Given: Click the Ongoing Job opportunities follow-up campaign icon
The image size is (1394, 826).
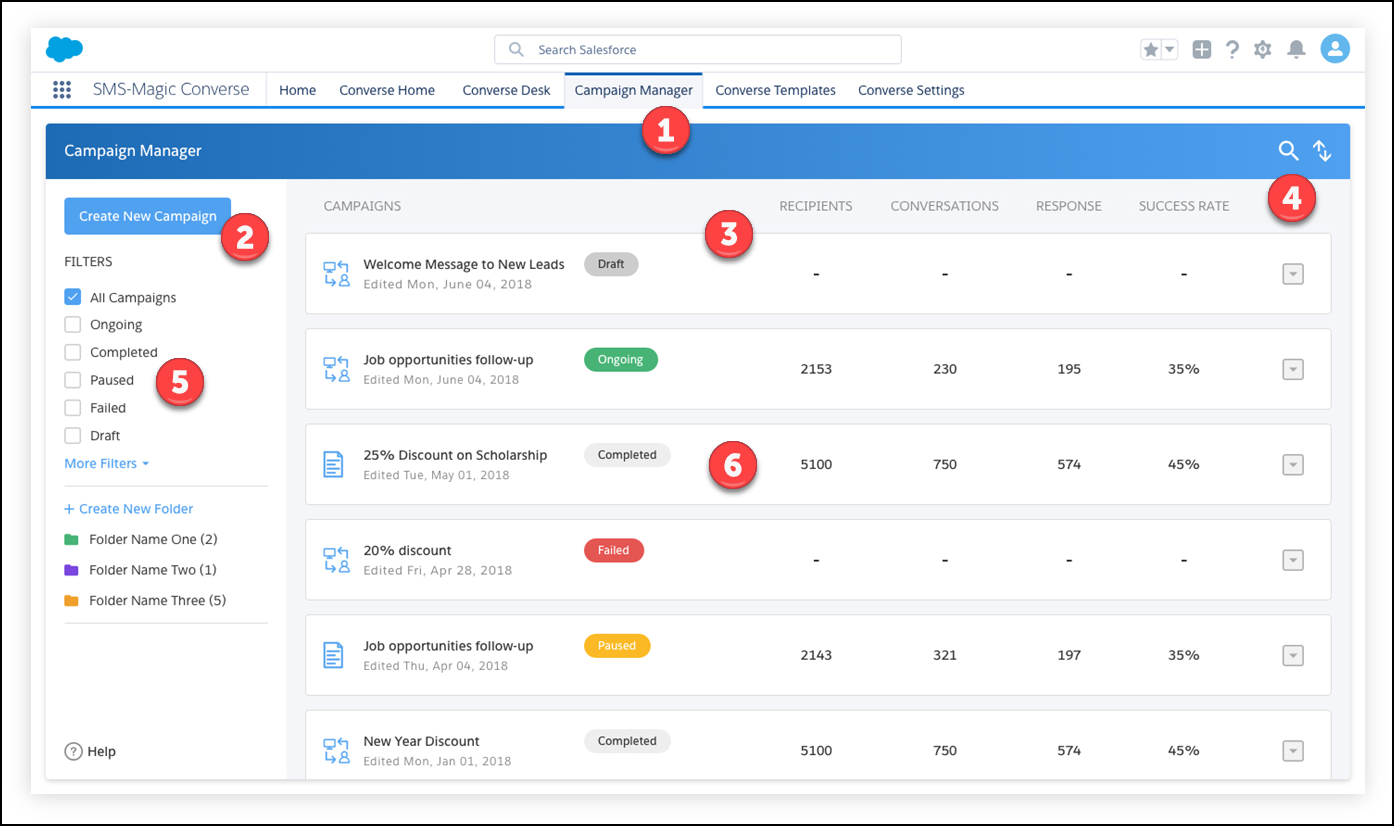Looking at the screenshot, I should click(x=336, y=369).
